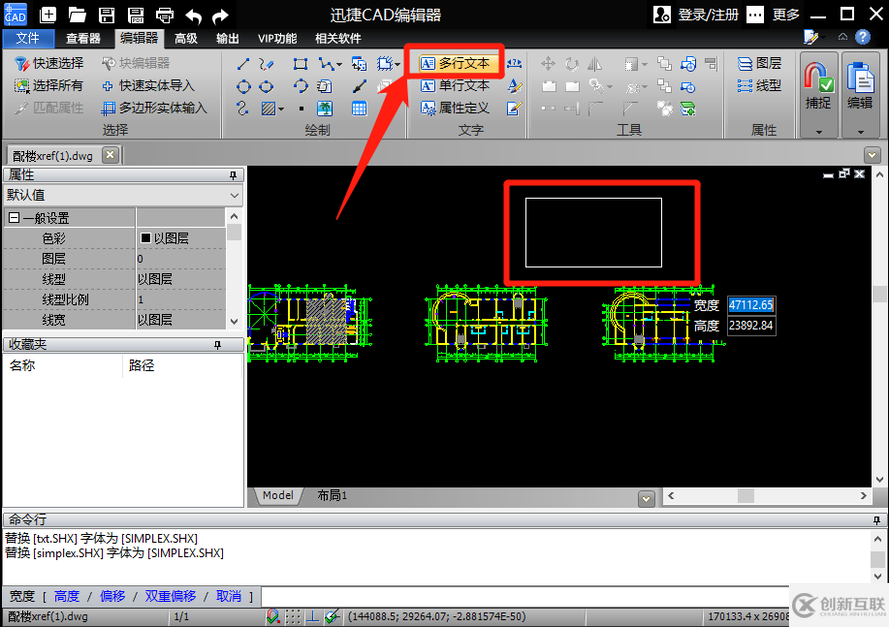Redo the action with the Redo arrow
This screenshot has width=889, height=627.
[220, 16]
